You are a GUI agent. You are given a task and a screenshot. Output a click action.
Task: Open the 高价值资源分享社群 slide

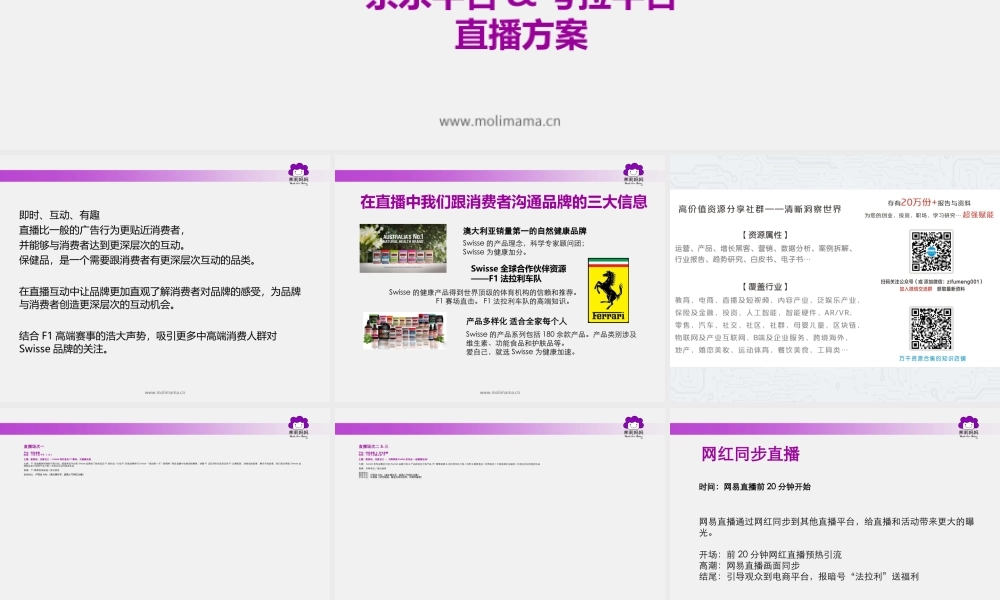point(834,278)
